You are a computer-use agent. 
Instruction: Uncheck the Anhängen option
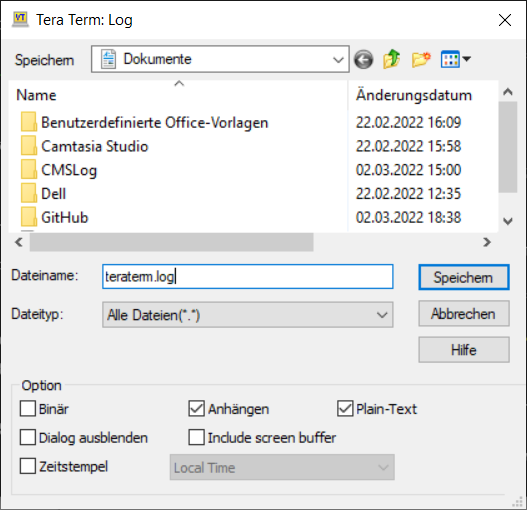click(196, 408)
